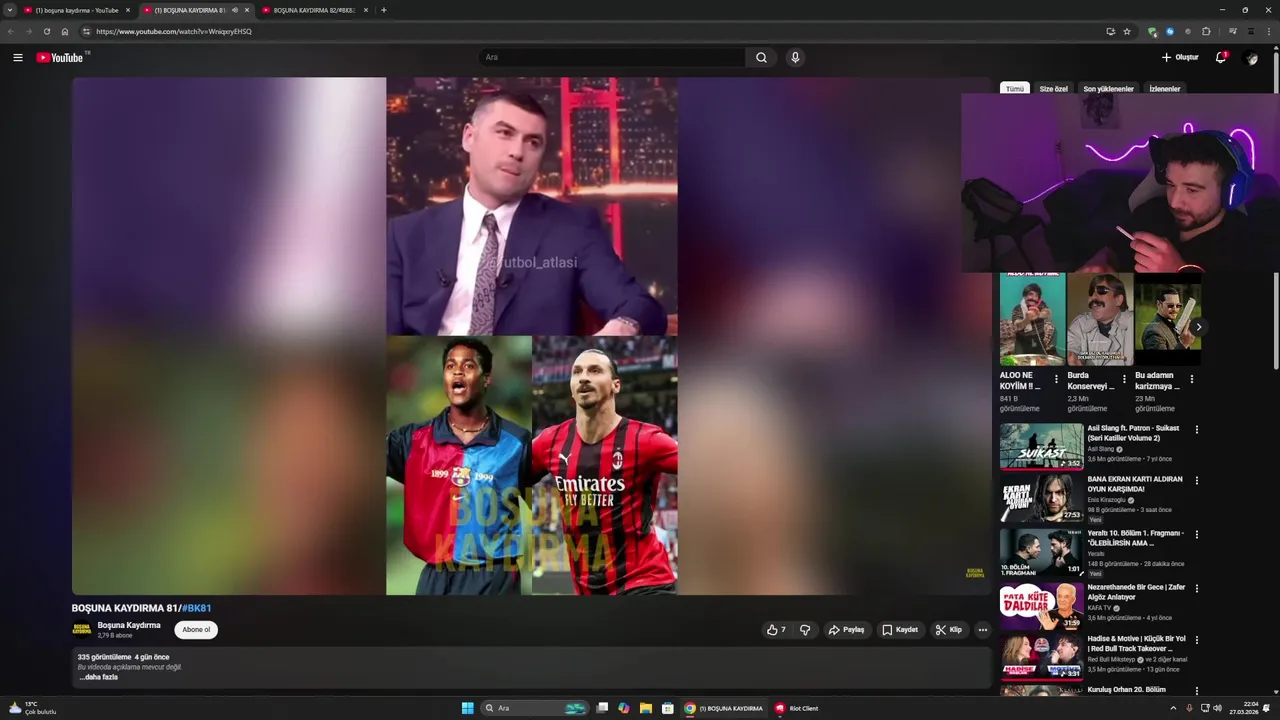The image size is (1280, 720).
Task: Open options for Burda Konserveyi short
Action: [x=1124, y=379]
